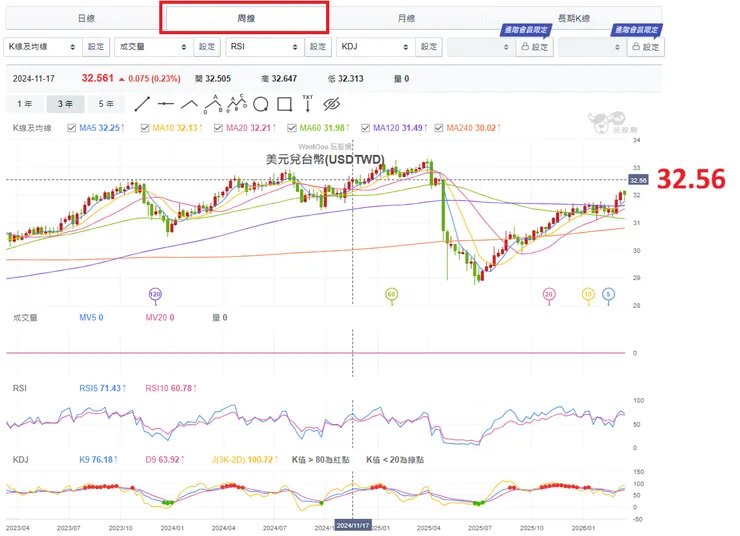Select the TXT text annotation tool
The height and width of the screenshot is (536, 740).
click(308, 103)
